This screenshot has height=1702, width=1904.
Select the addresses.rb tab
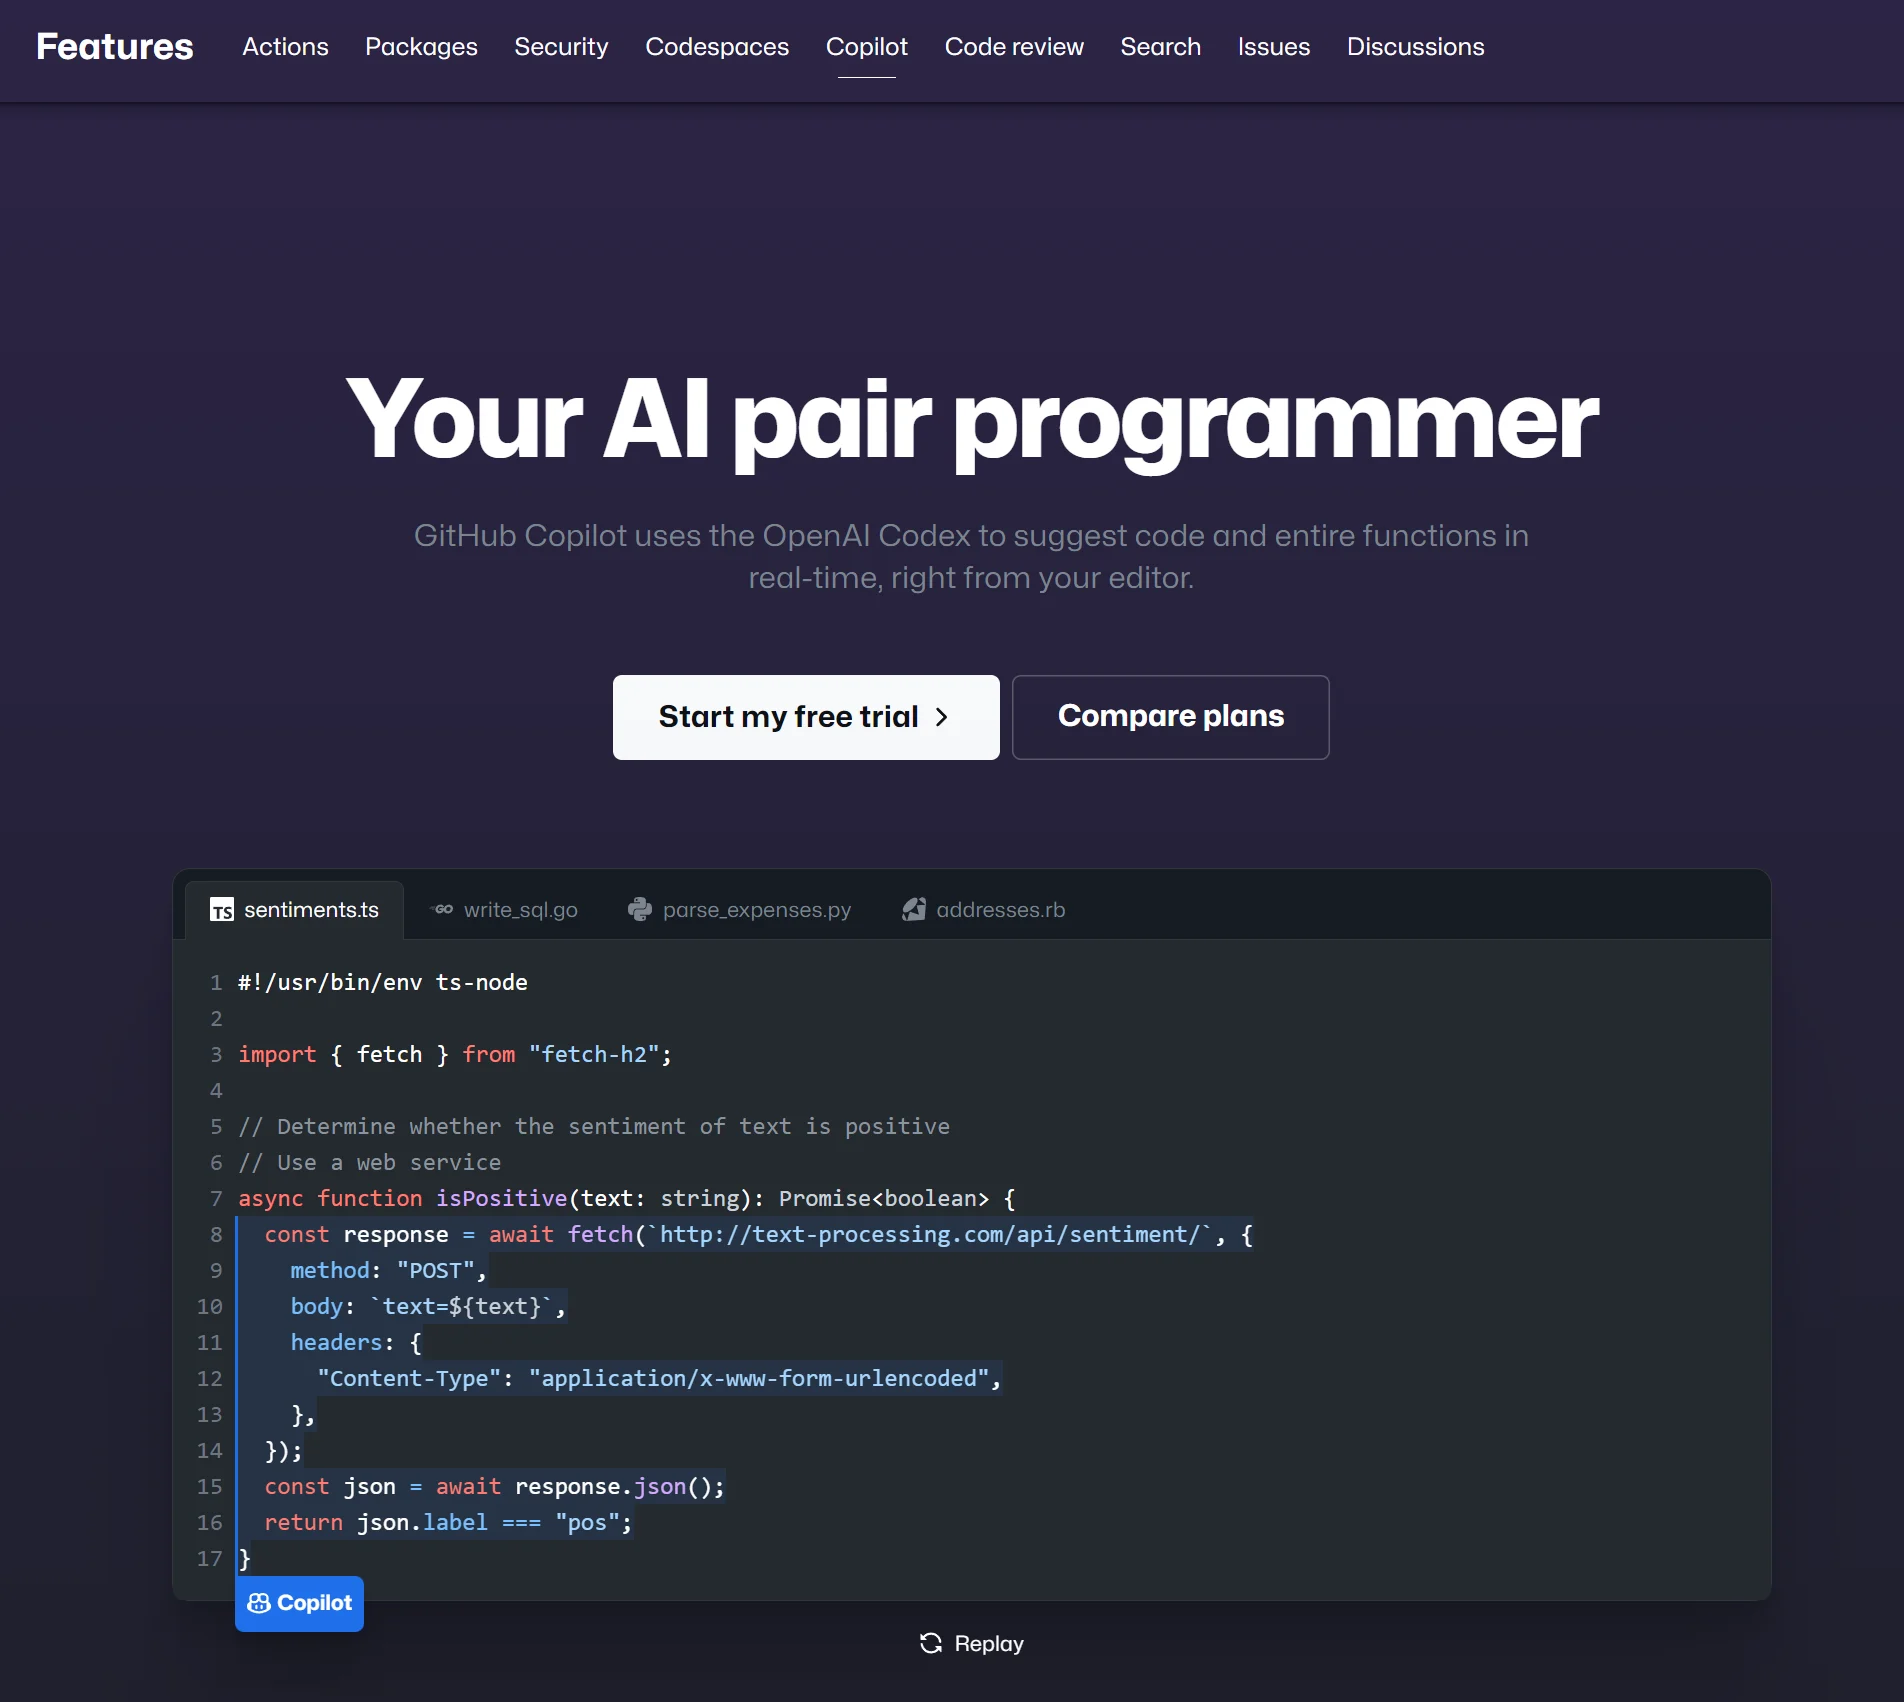pyautogui.click(x=1000, y=909)
